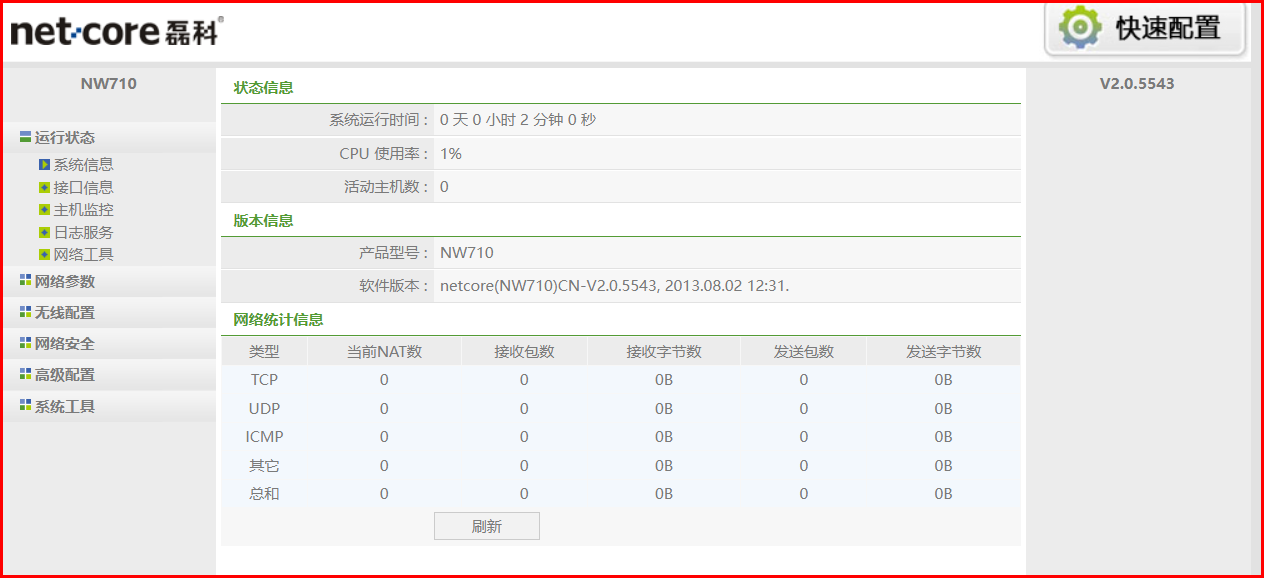The image size is (1264, 578).
Task: Click the 刷新 refresh button
Action: point(487,526)
